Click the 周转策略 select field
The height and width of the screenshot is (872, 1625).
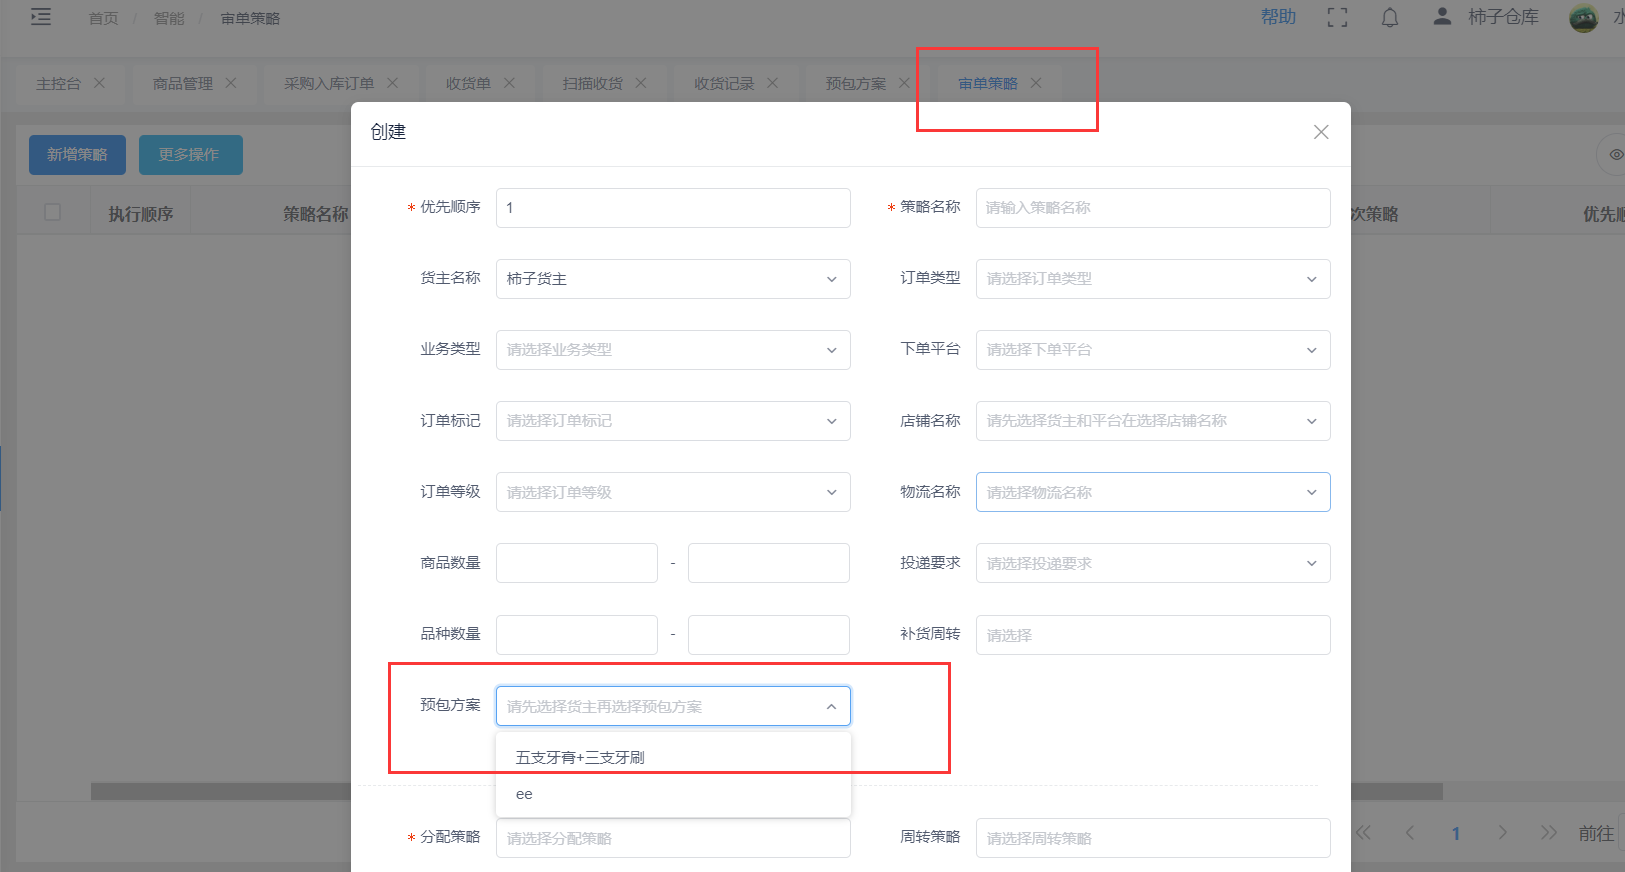click(1153, 838)
